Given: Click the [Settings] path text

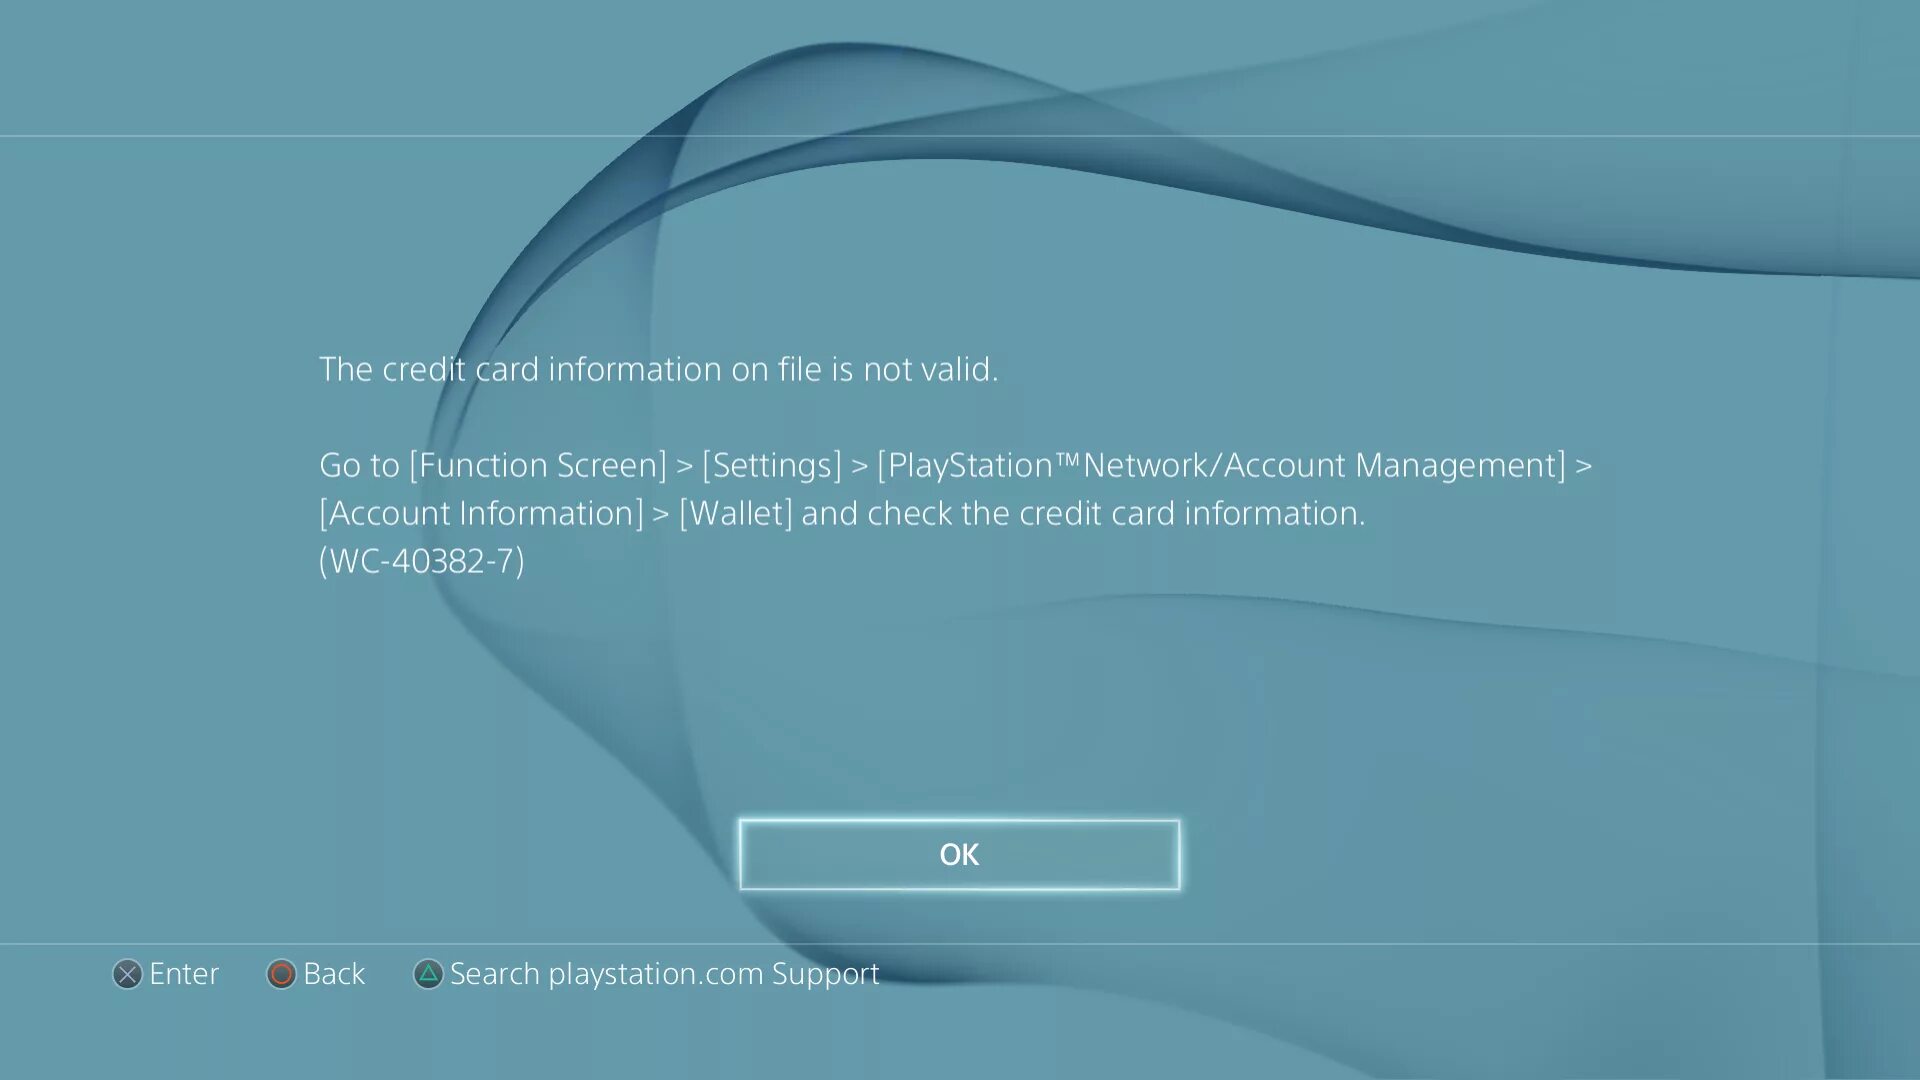Looking at the screenshot, I should [x=772, y=466].
